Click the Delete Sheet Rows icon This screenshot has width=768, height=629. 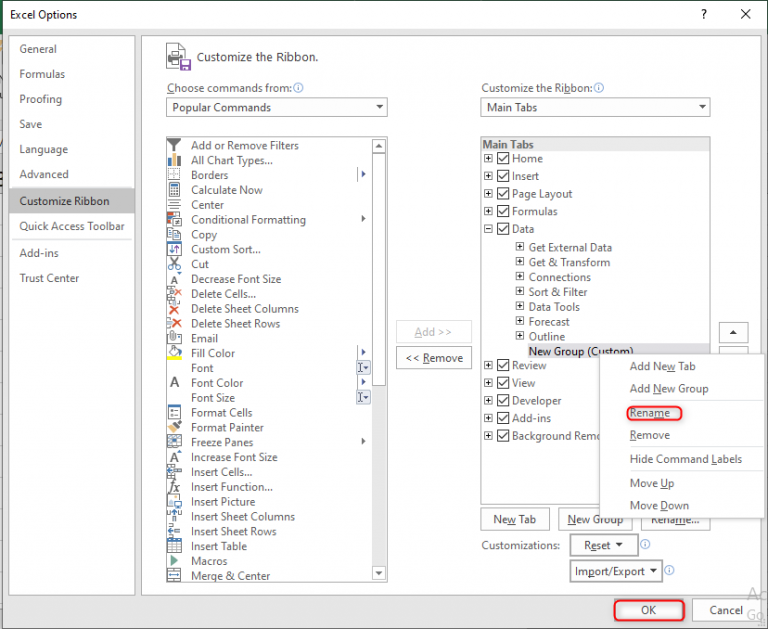click(174, 323)
